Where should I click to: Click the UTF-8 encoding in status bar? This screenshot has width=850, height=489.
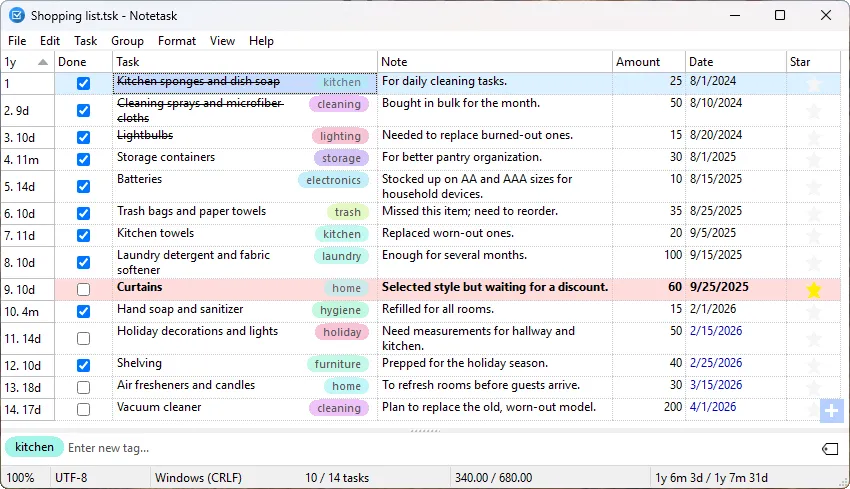(71, 478)
